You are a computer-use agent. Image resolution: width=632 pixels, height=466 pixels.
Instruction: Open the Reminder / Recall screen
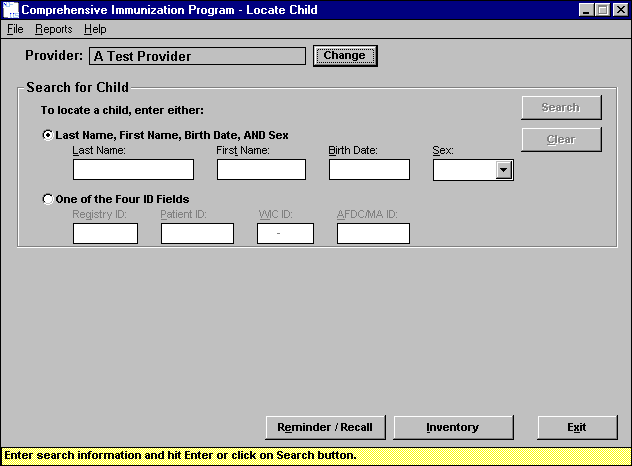(x=327, y=427)
